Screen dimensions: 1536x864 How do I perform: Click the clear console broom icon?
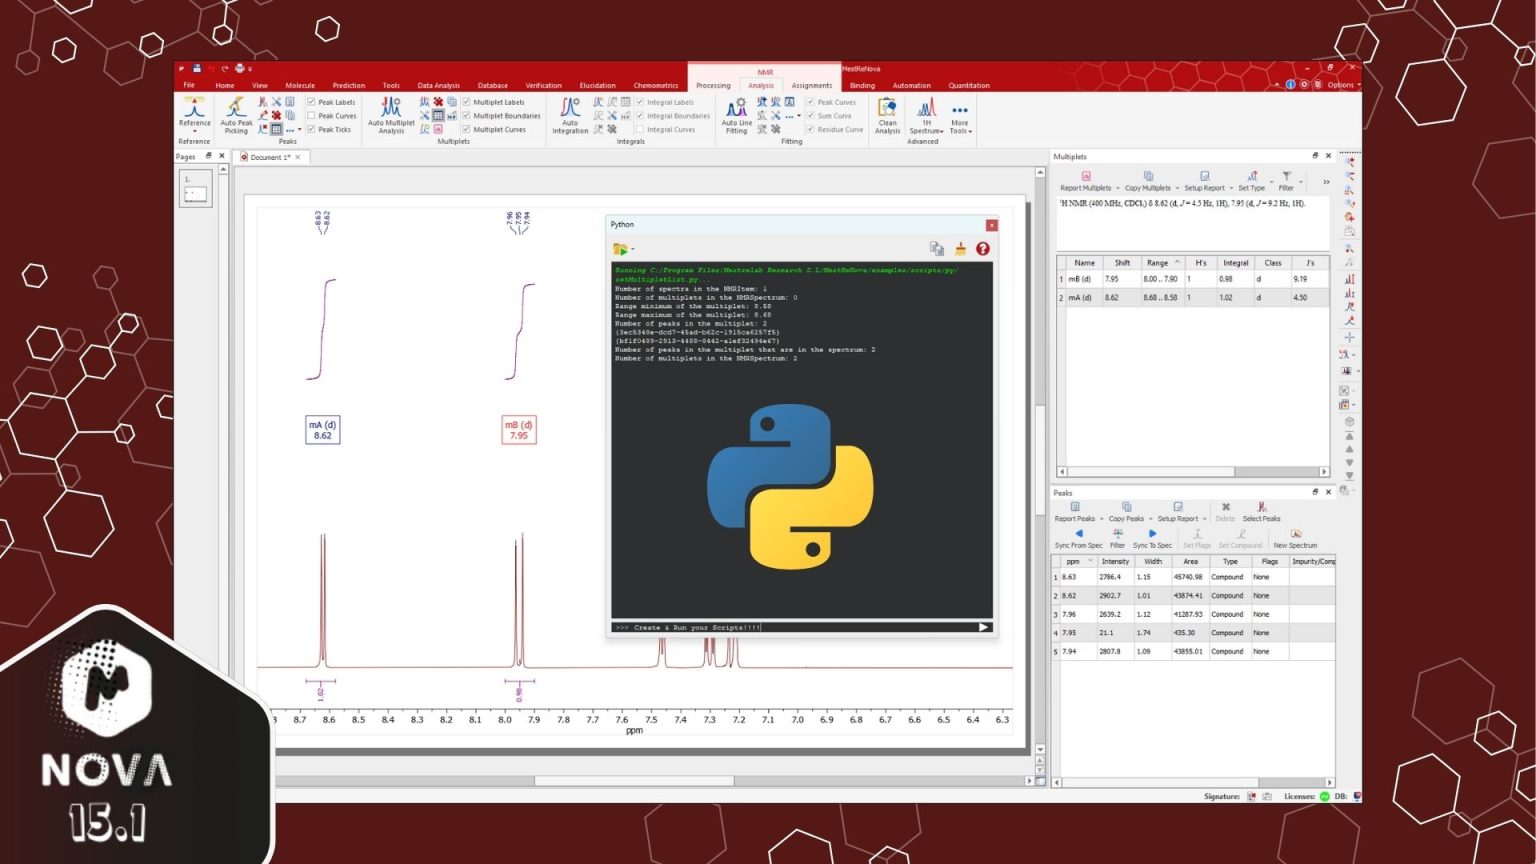click(960, 249)
